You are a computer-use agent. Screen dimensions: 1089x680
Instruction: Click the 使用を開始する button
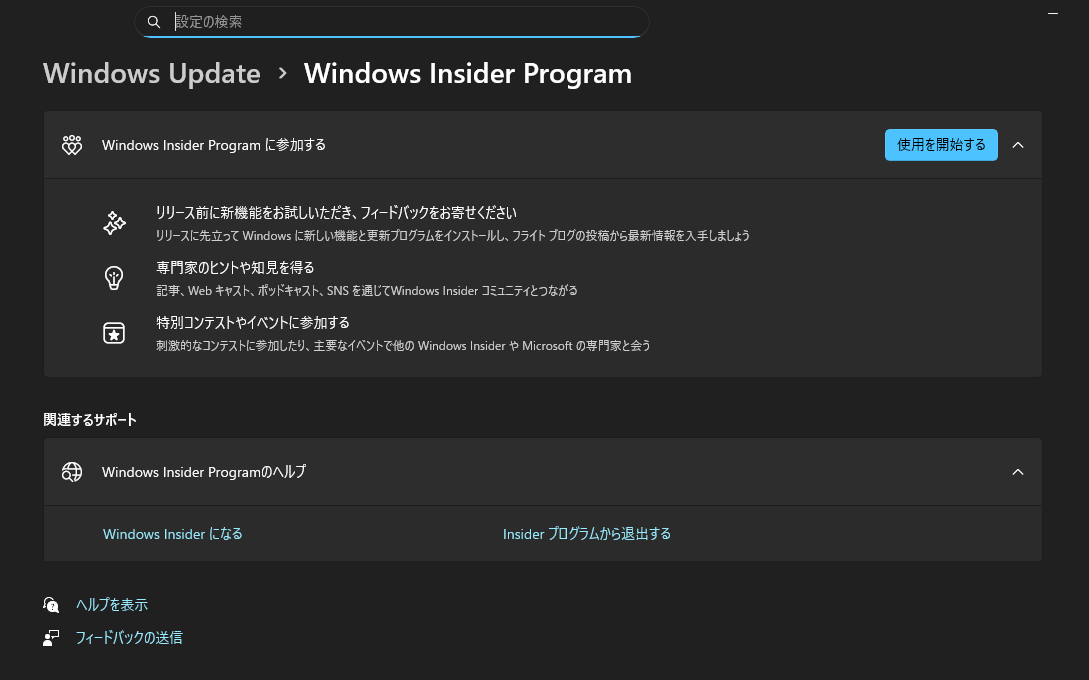tap(941, 145)
